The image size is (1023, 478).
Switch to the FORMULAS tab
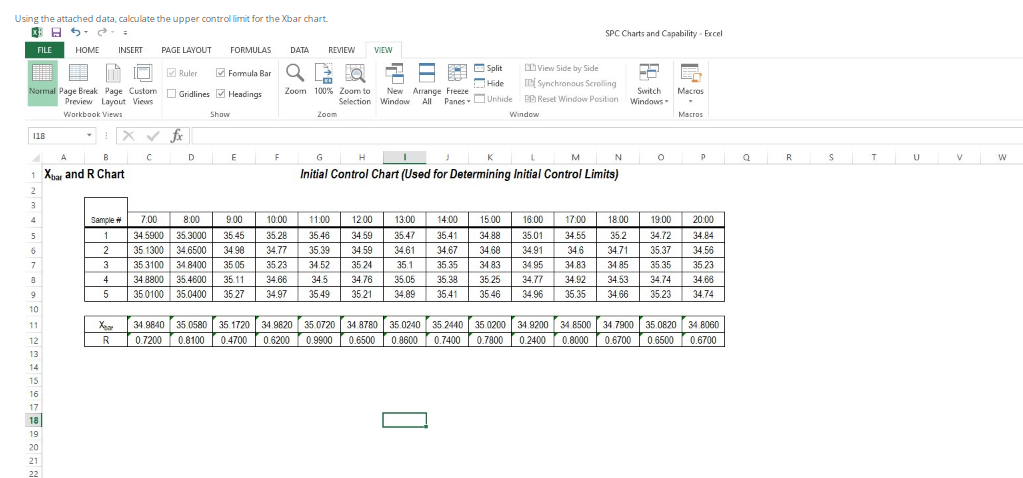click(x=251, y=50)
